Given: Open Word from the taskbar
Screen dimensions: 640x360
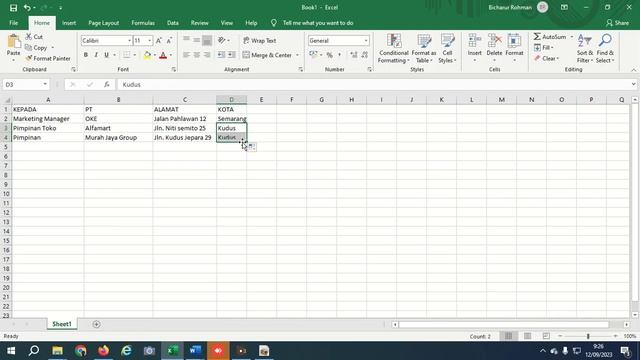Looking at the screenshot, I should tap(196, 351).
